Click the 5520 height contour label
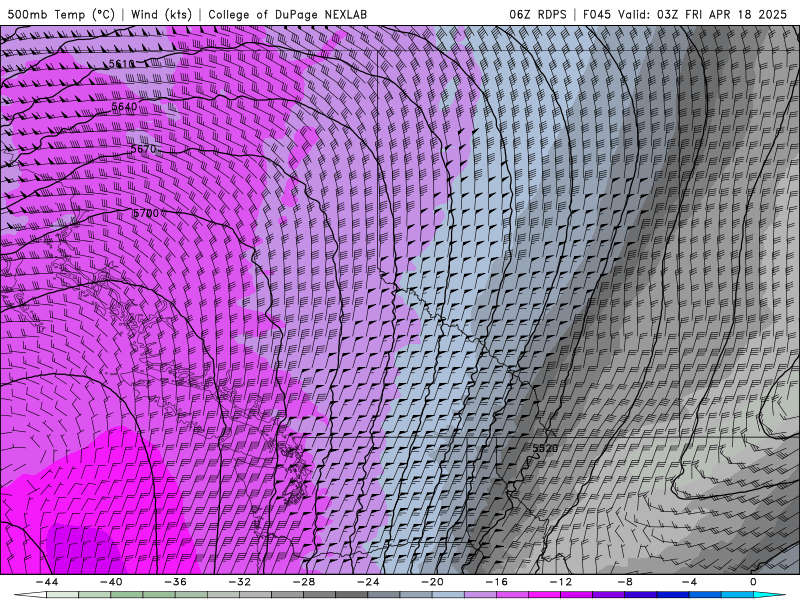800x600 pixels. click(545, 448)
